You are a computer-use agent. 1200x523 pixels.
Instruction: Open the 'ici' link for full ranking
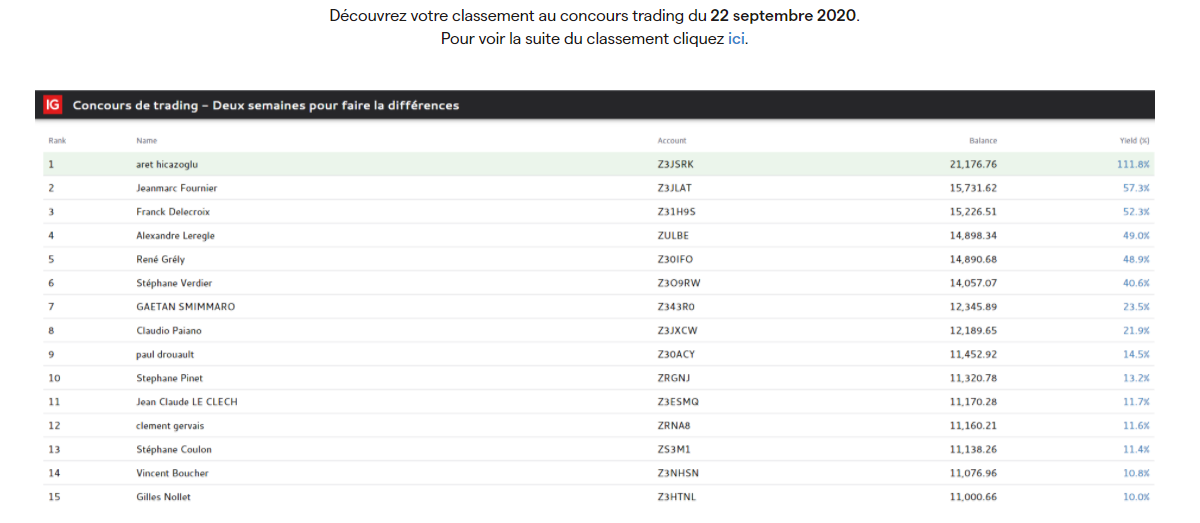coord(736,39)
